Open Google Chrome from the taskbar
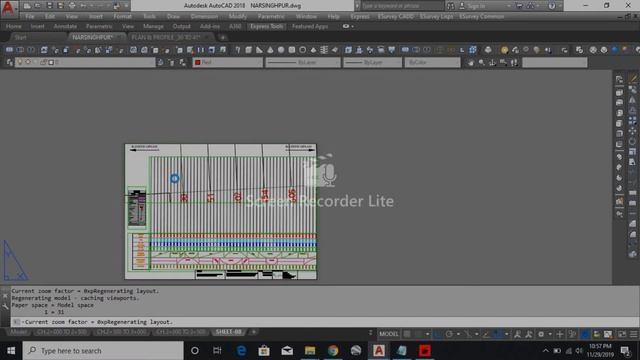This screenshot has height=360, width=640. 333,351
